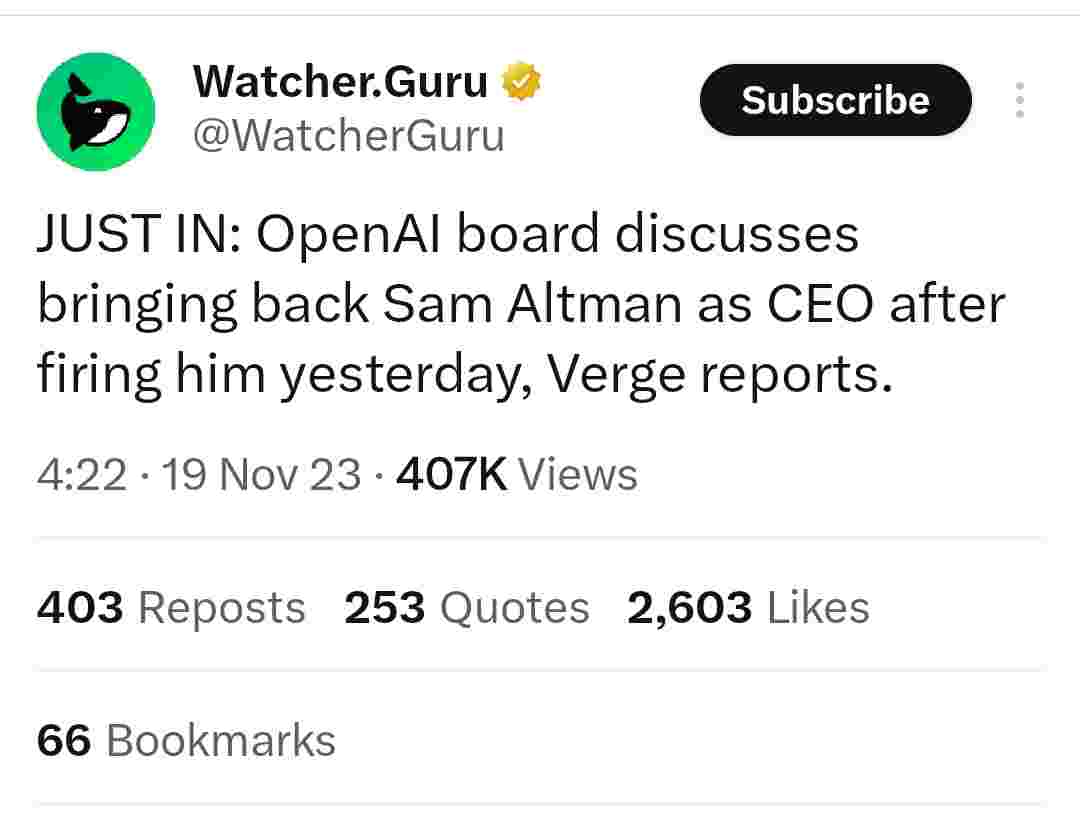
Task: Open the @WatcherGuru handle link
Action: [348, 135]
